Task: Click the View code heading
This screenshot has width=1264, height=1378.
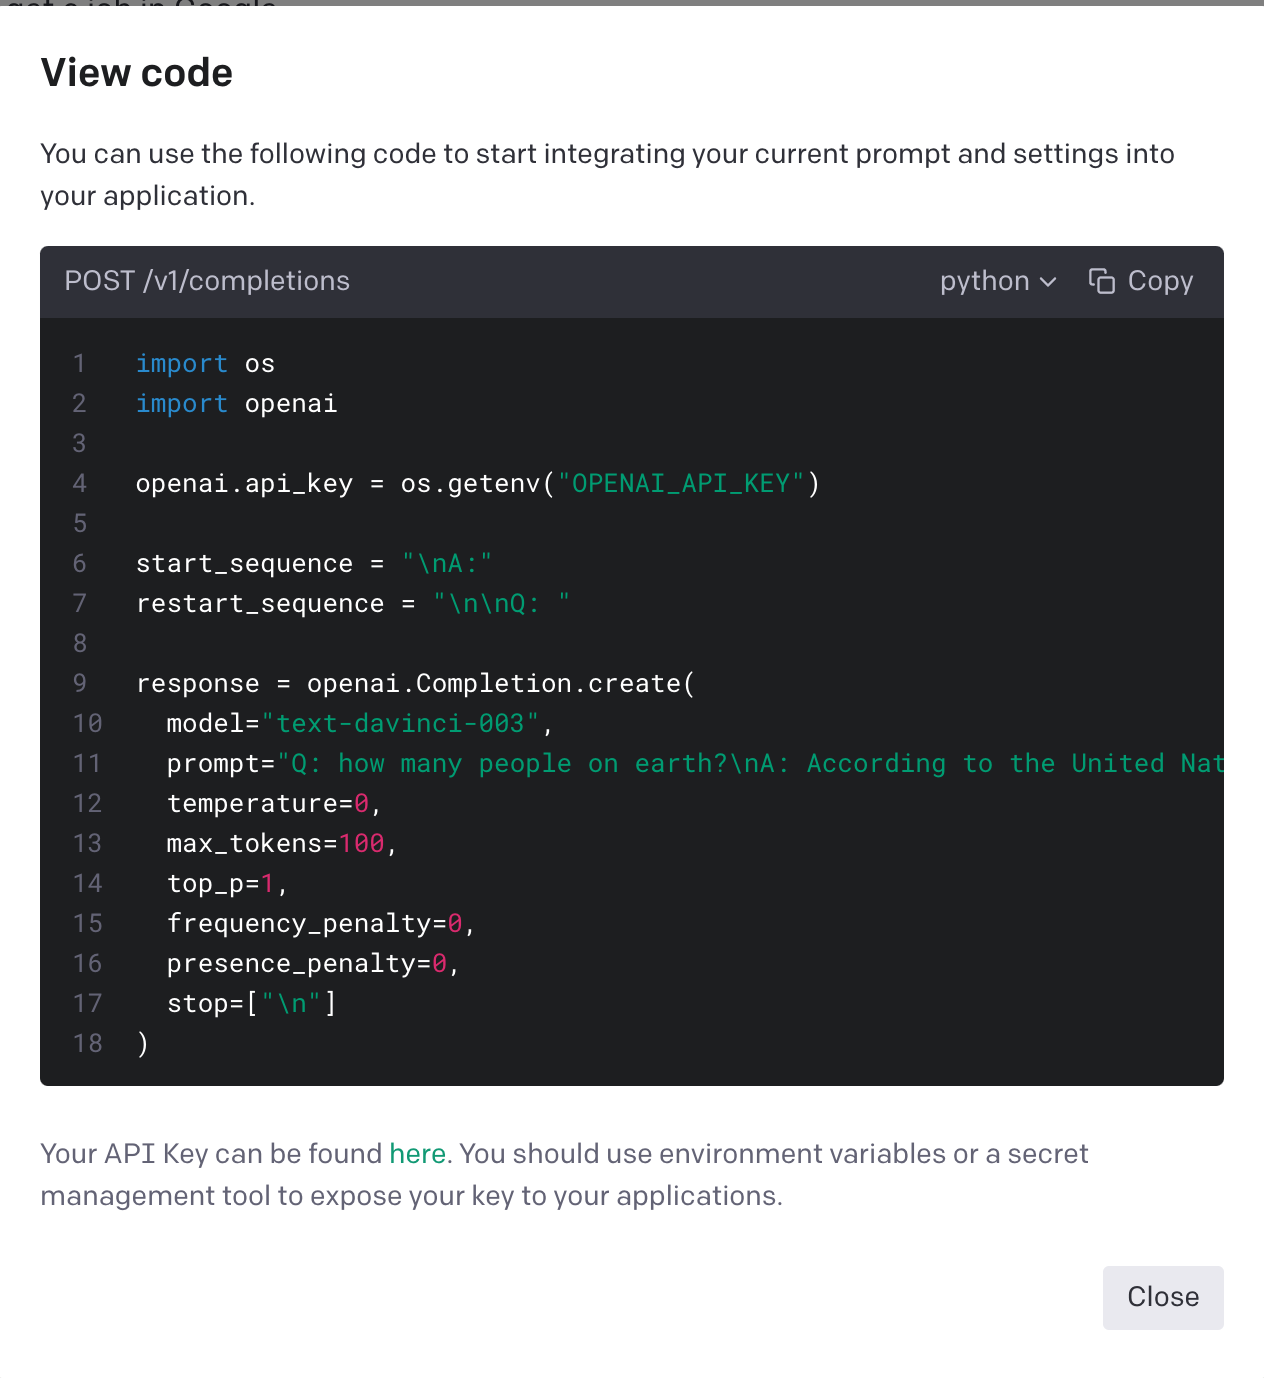Action: 137,73
